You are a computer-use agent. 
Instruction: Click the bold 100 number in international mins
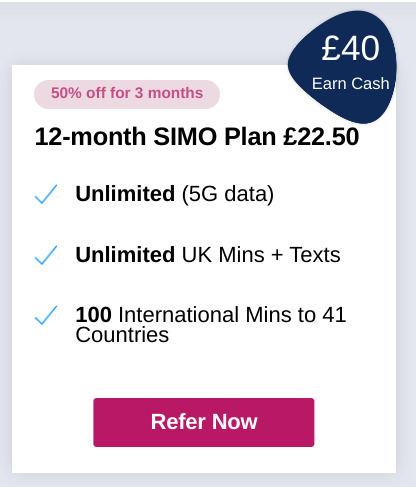(x=93, y=315)
